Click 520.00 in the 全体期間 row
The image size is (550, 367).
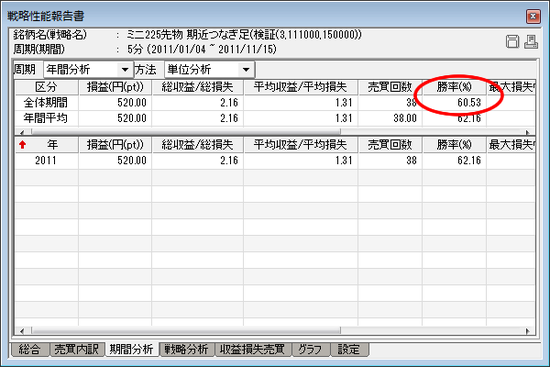coord(132,103)
